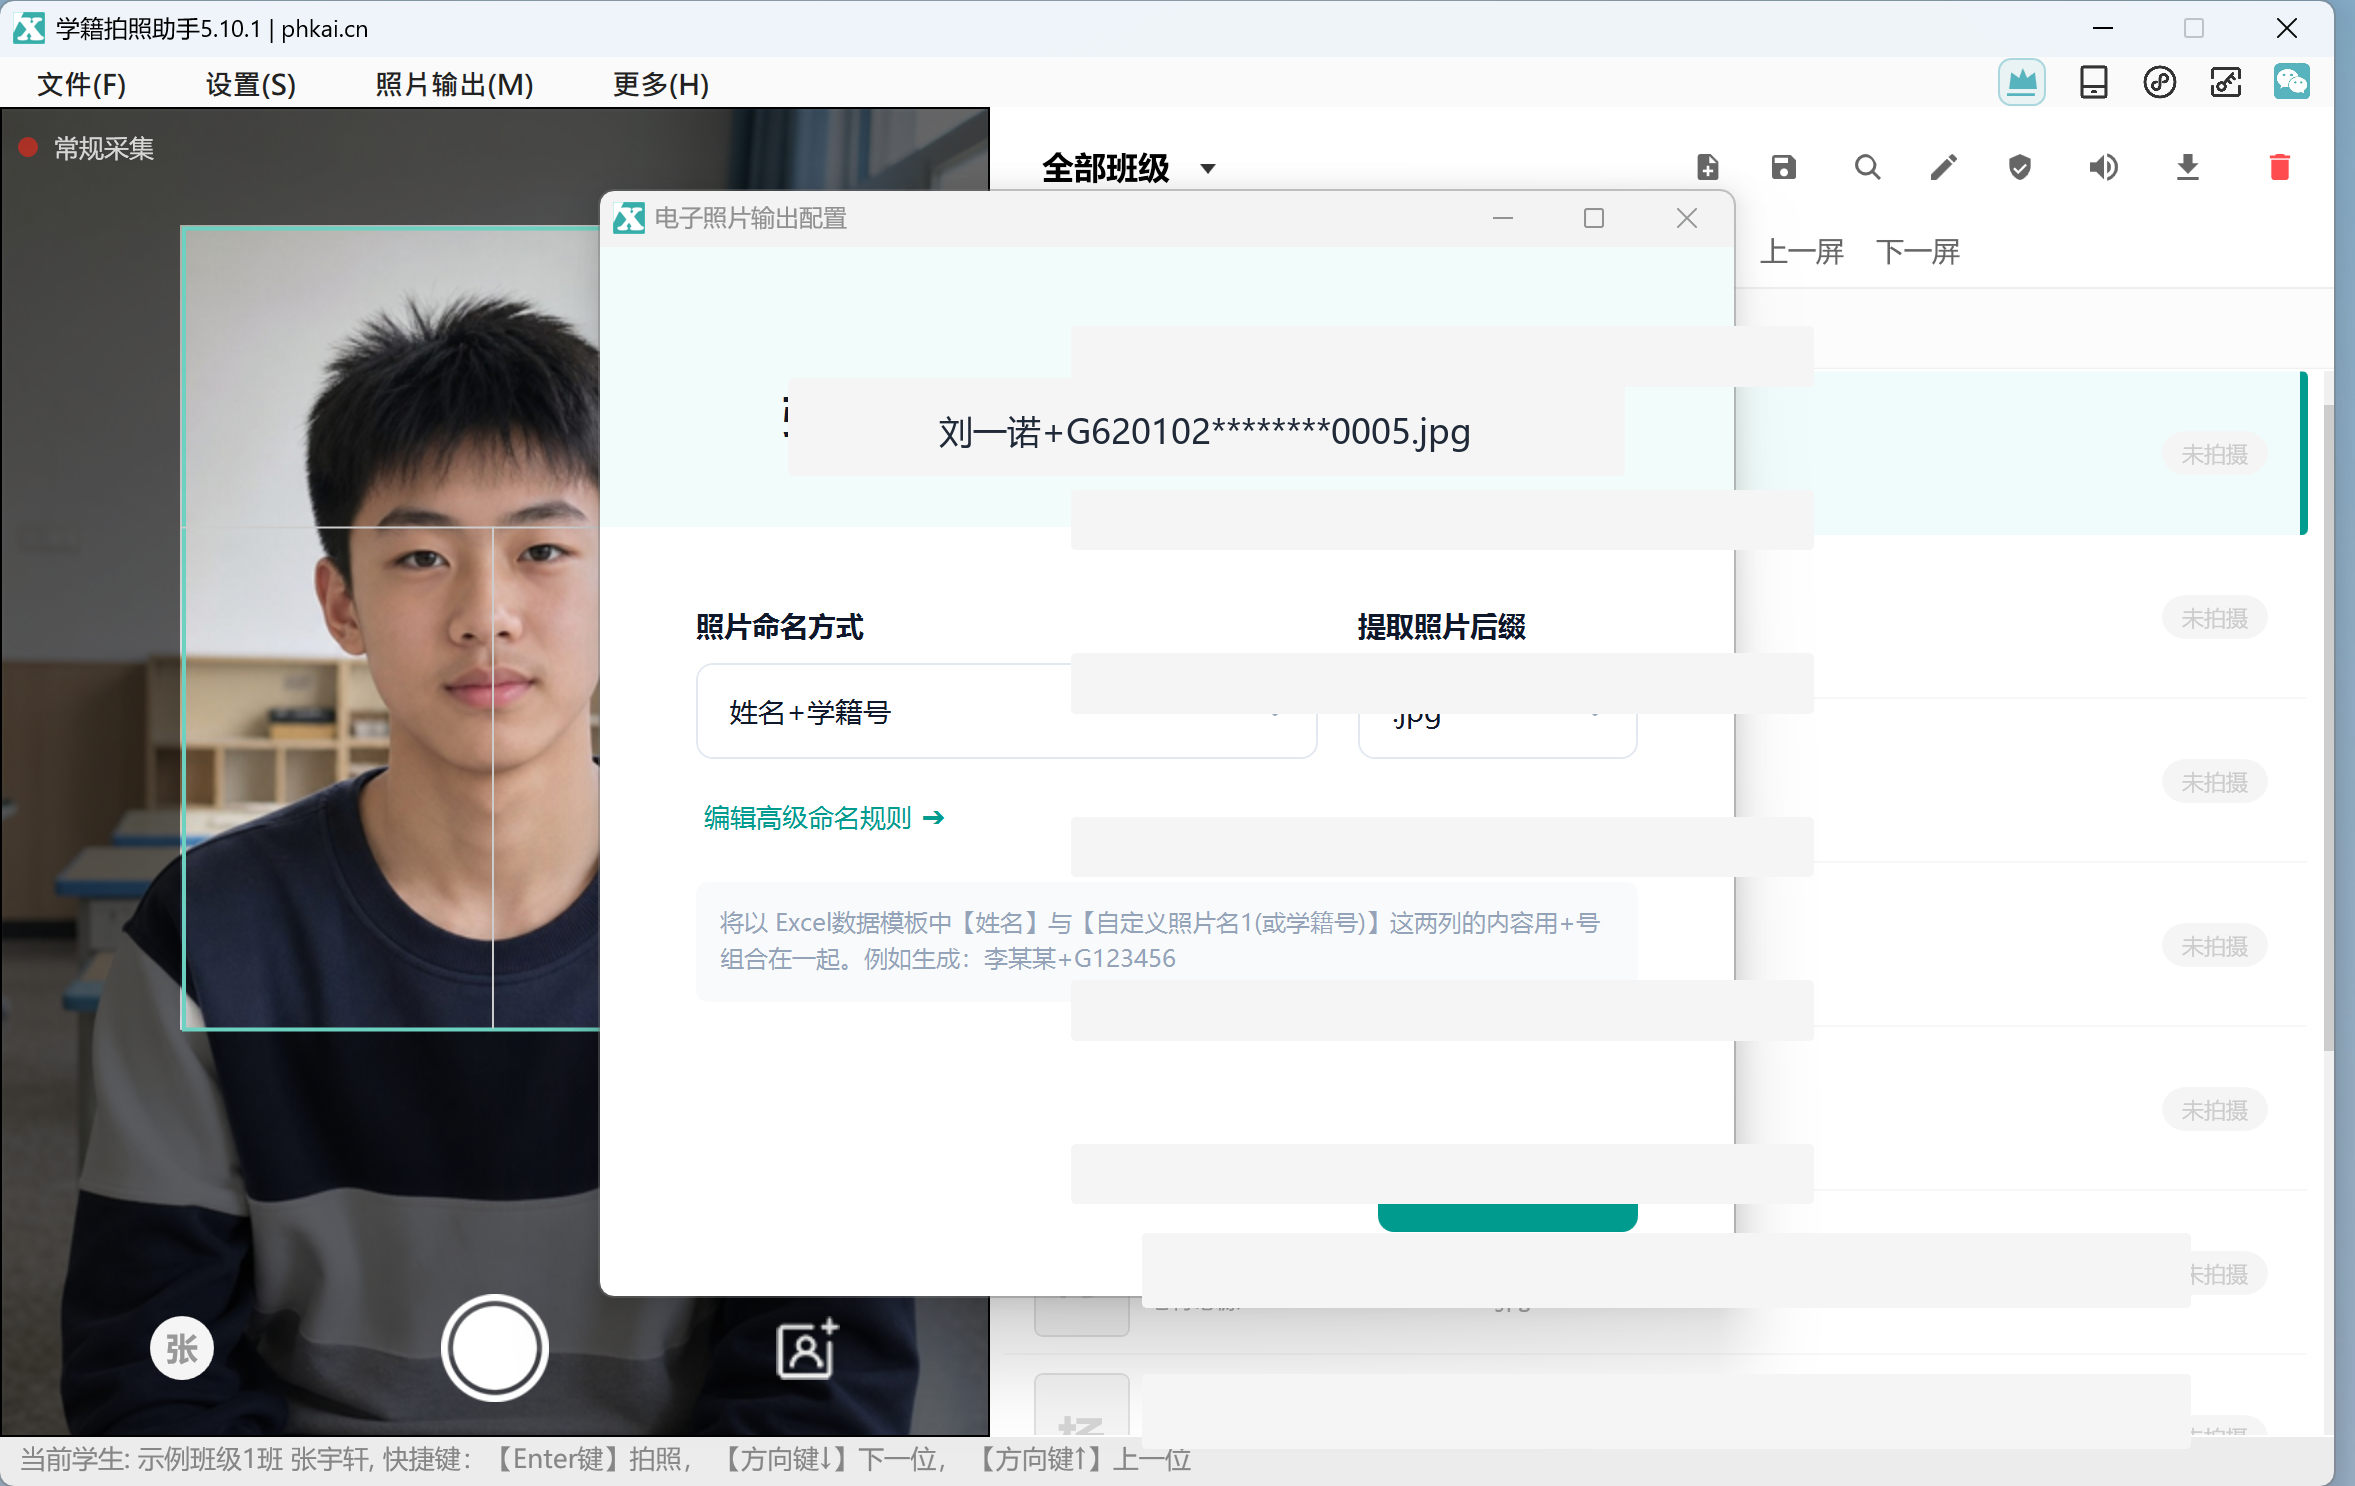Click the round shutter capture button

[494, 1347]
